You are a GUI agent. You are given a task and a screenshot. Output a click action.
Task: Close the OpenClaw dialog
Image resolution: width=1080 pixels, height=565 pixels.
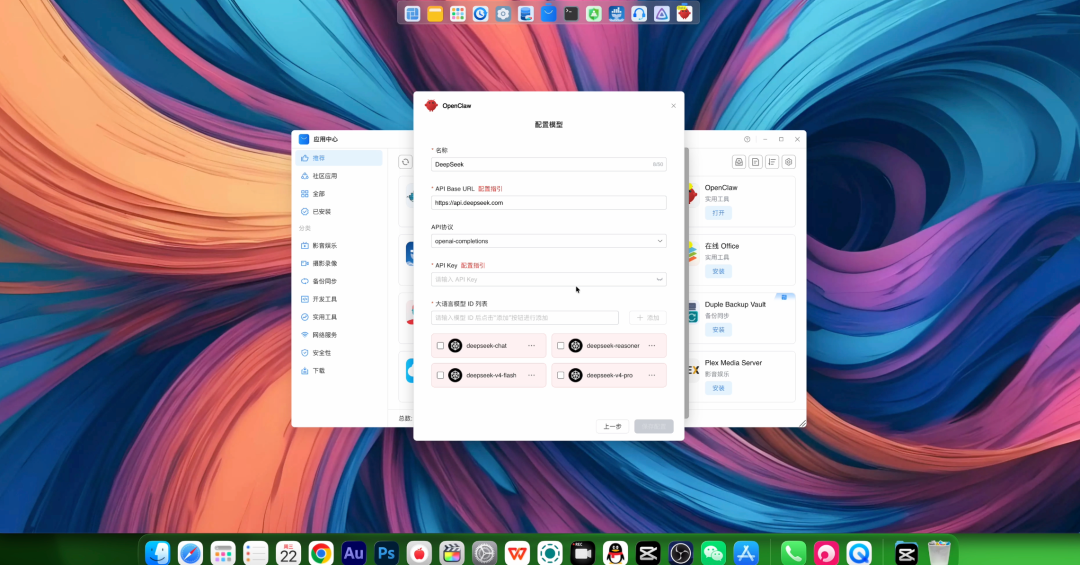[674, 106]
